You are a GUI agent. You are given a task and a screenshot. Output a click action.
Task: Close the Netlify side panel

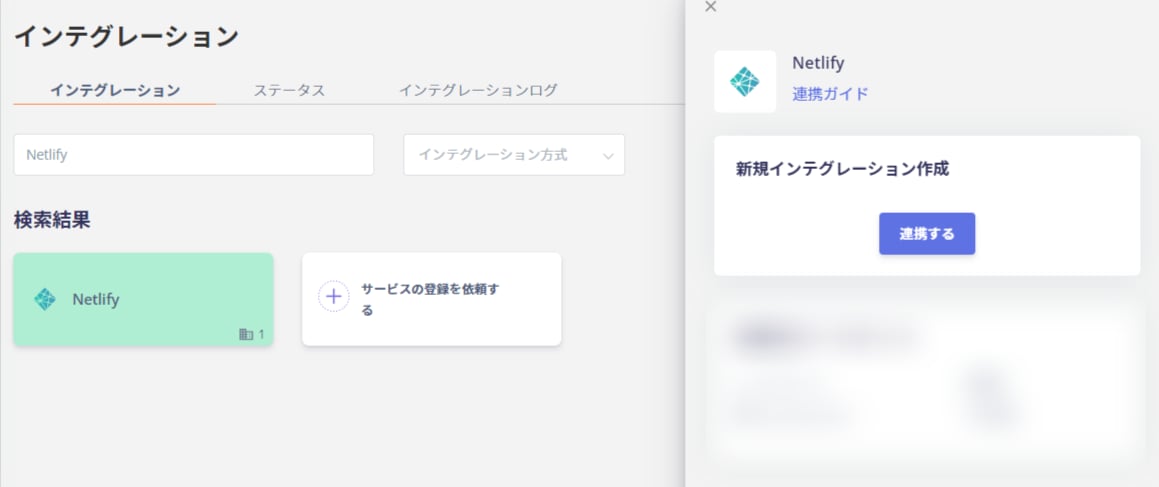710,7
